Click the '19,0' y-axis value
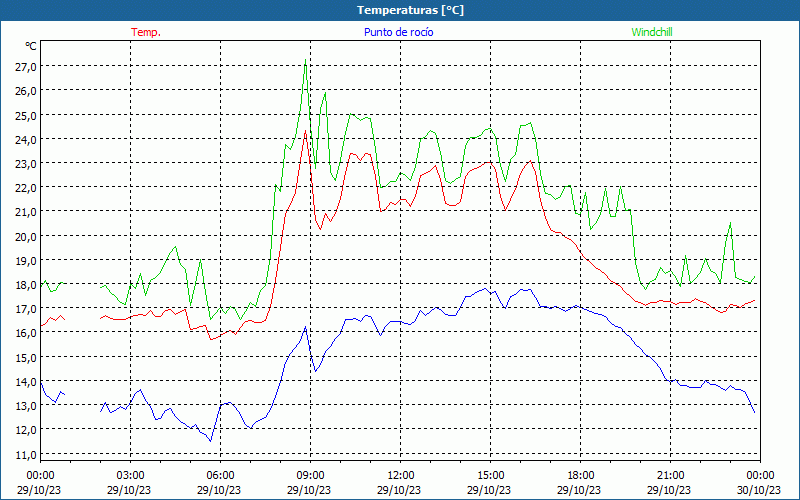 point(26,260)
